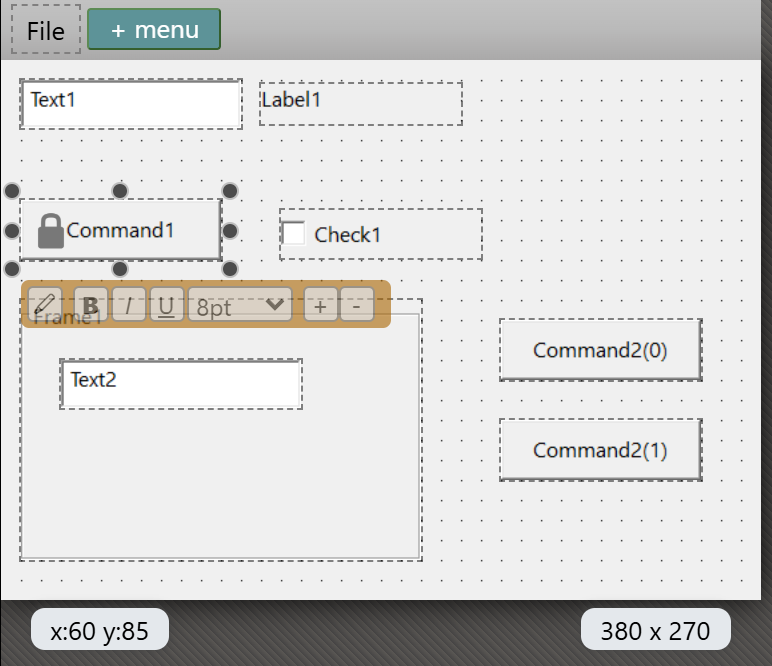The height and width of the screenshot is (666, 772).
Task: Add a new menu with + menu button
Action: [154, 29]
